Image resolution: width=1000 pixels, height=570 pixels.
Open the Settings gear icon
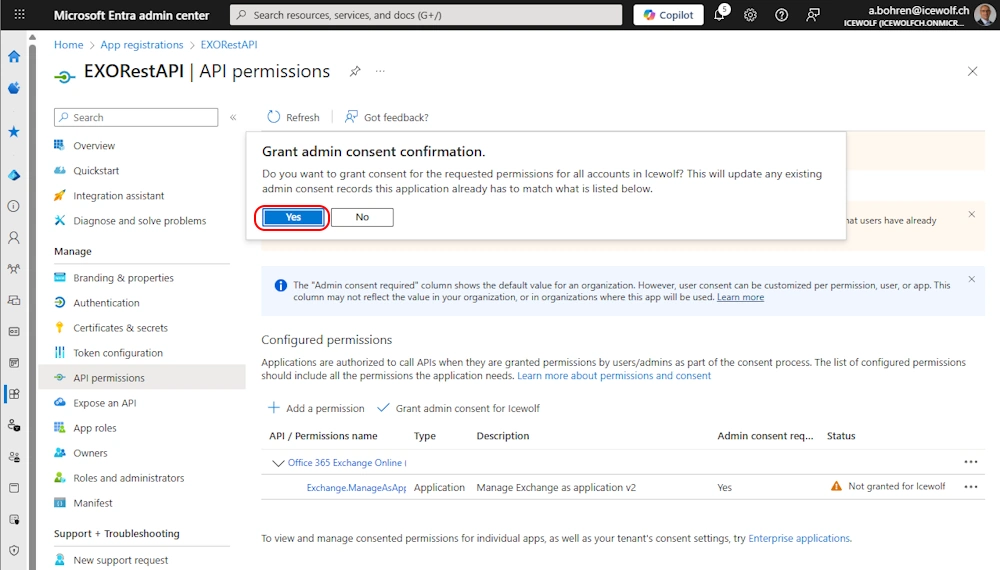click(750, 15)
